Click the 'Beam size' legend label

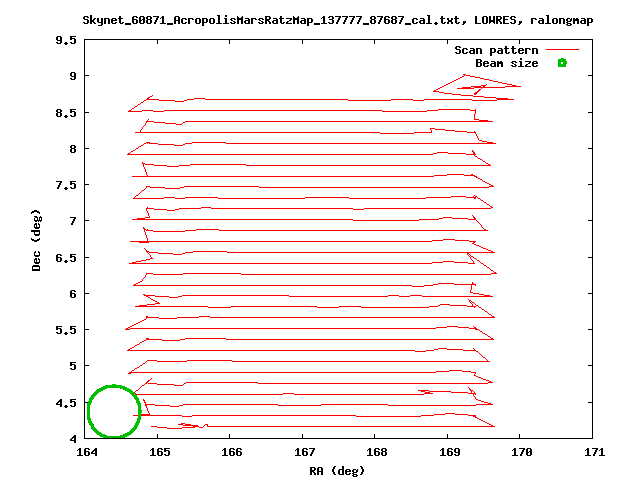pos(507,63)
